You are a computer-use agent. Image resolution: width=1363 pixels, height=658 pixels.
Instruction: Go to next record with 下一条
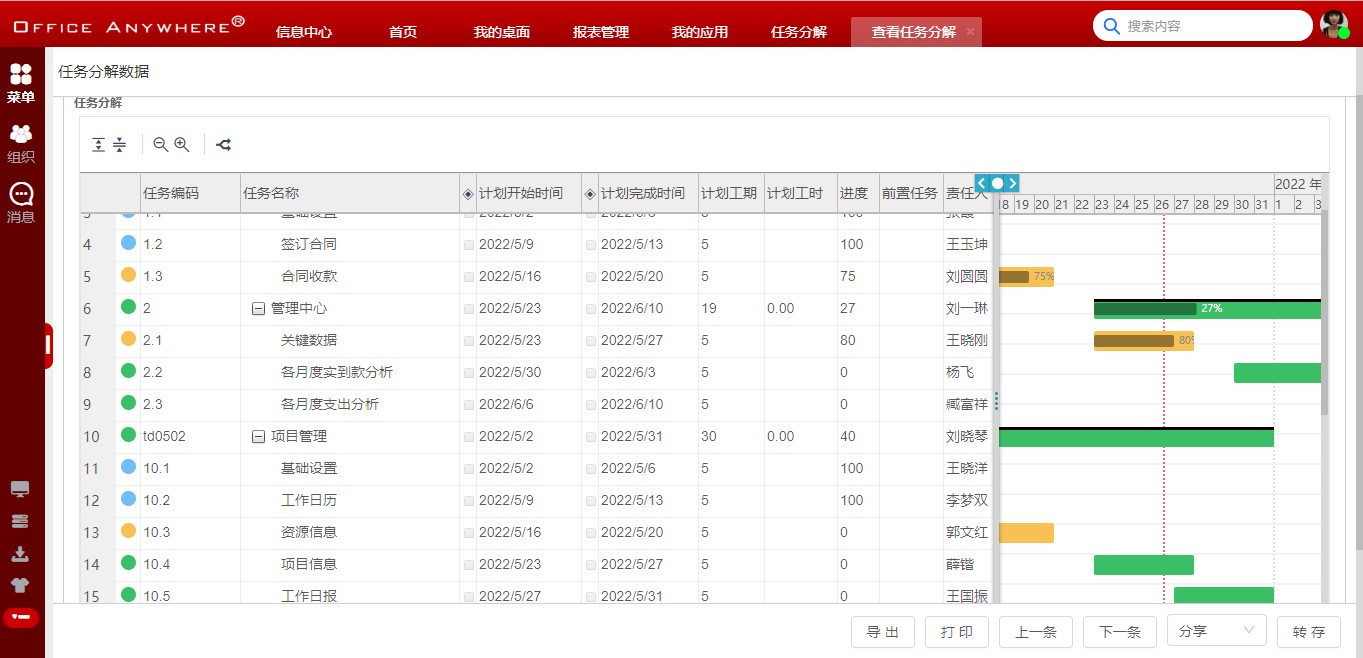click(x=1120, y=632)
